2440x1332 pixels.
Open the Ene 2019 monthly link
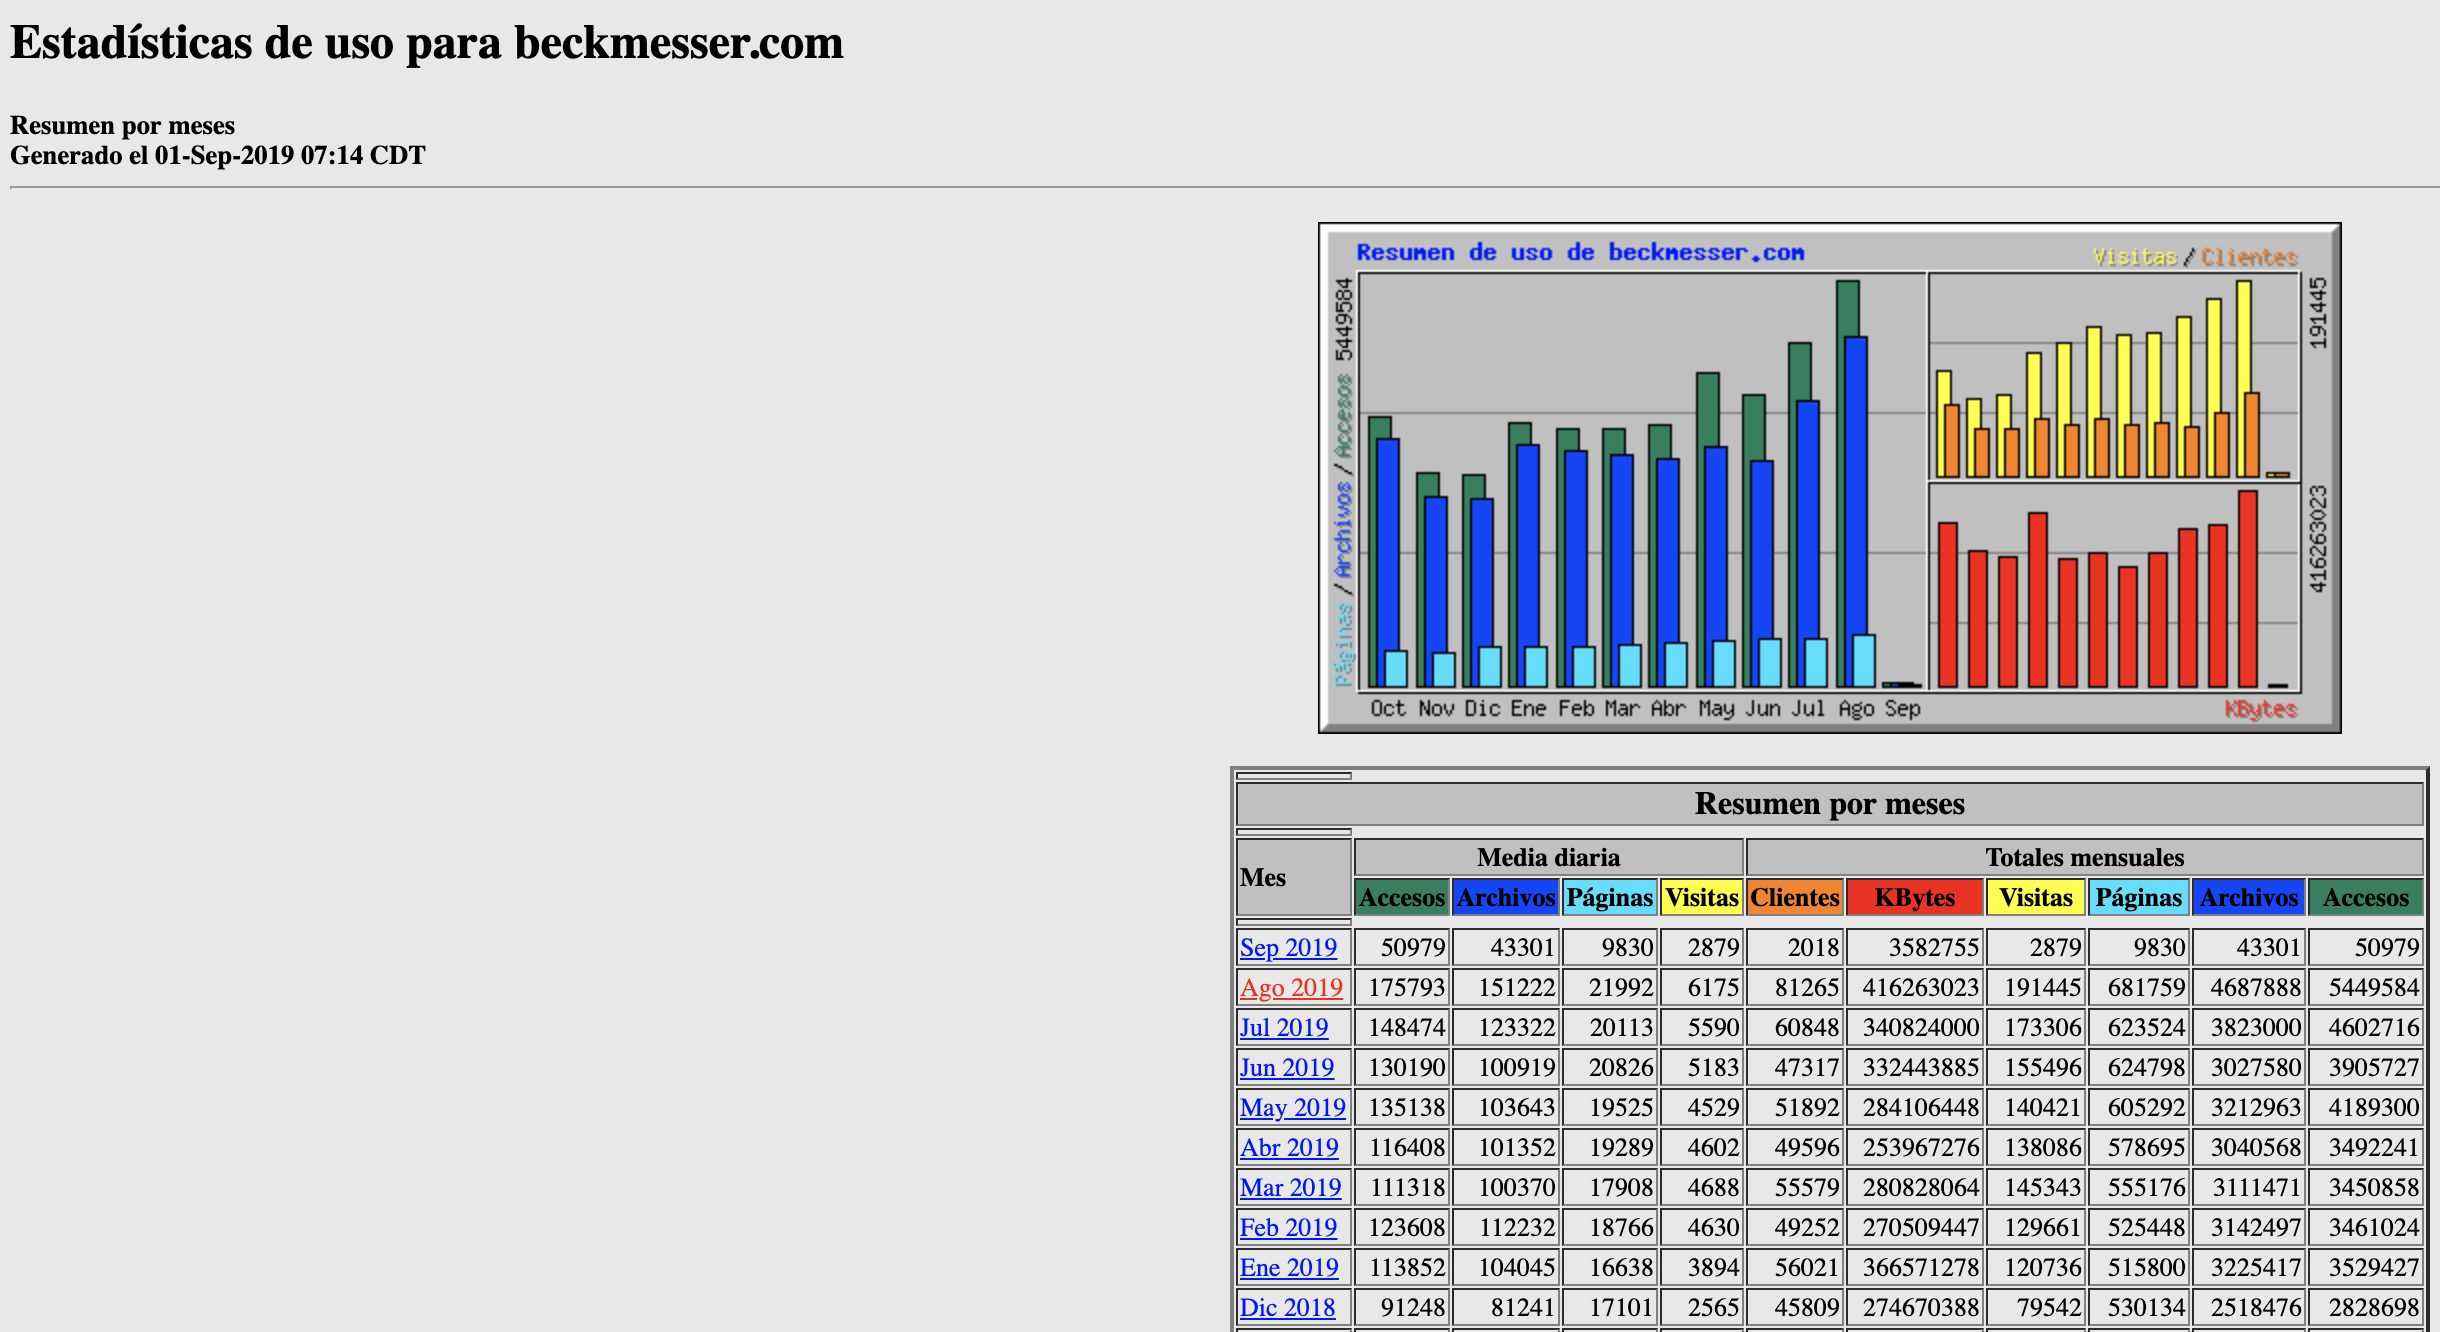tap(1289, 1267)
